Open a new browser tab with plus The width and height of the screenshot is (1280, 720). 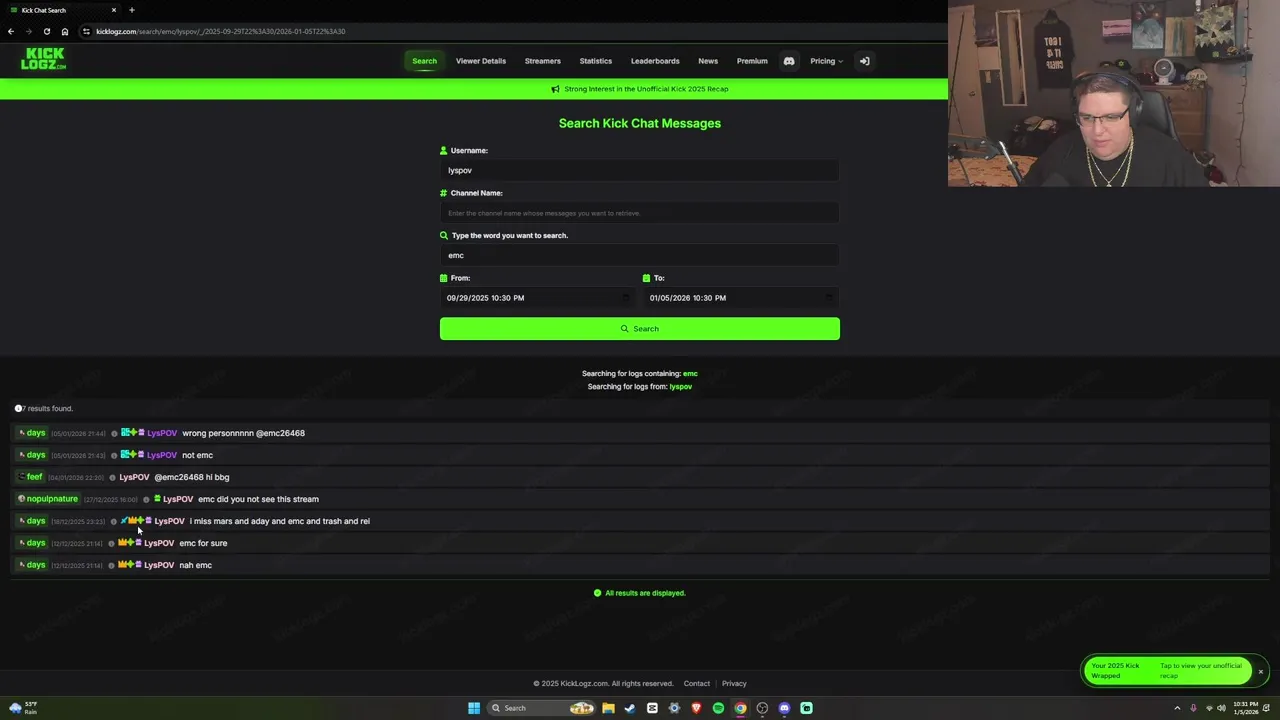click(x=131, y=10)
